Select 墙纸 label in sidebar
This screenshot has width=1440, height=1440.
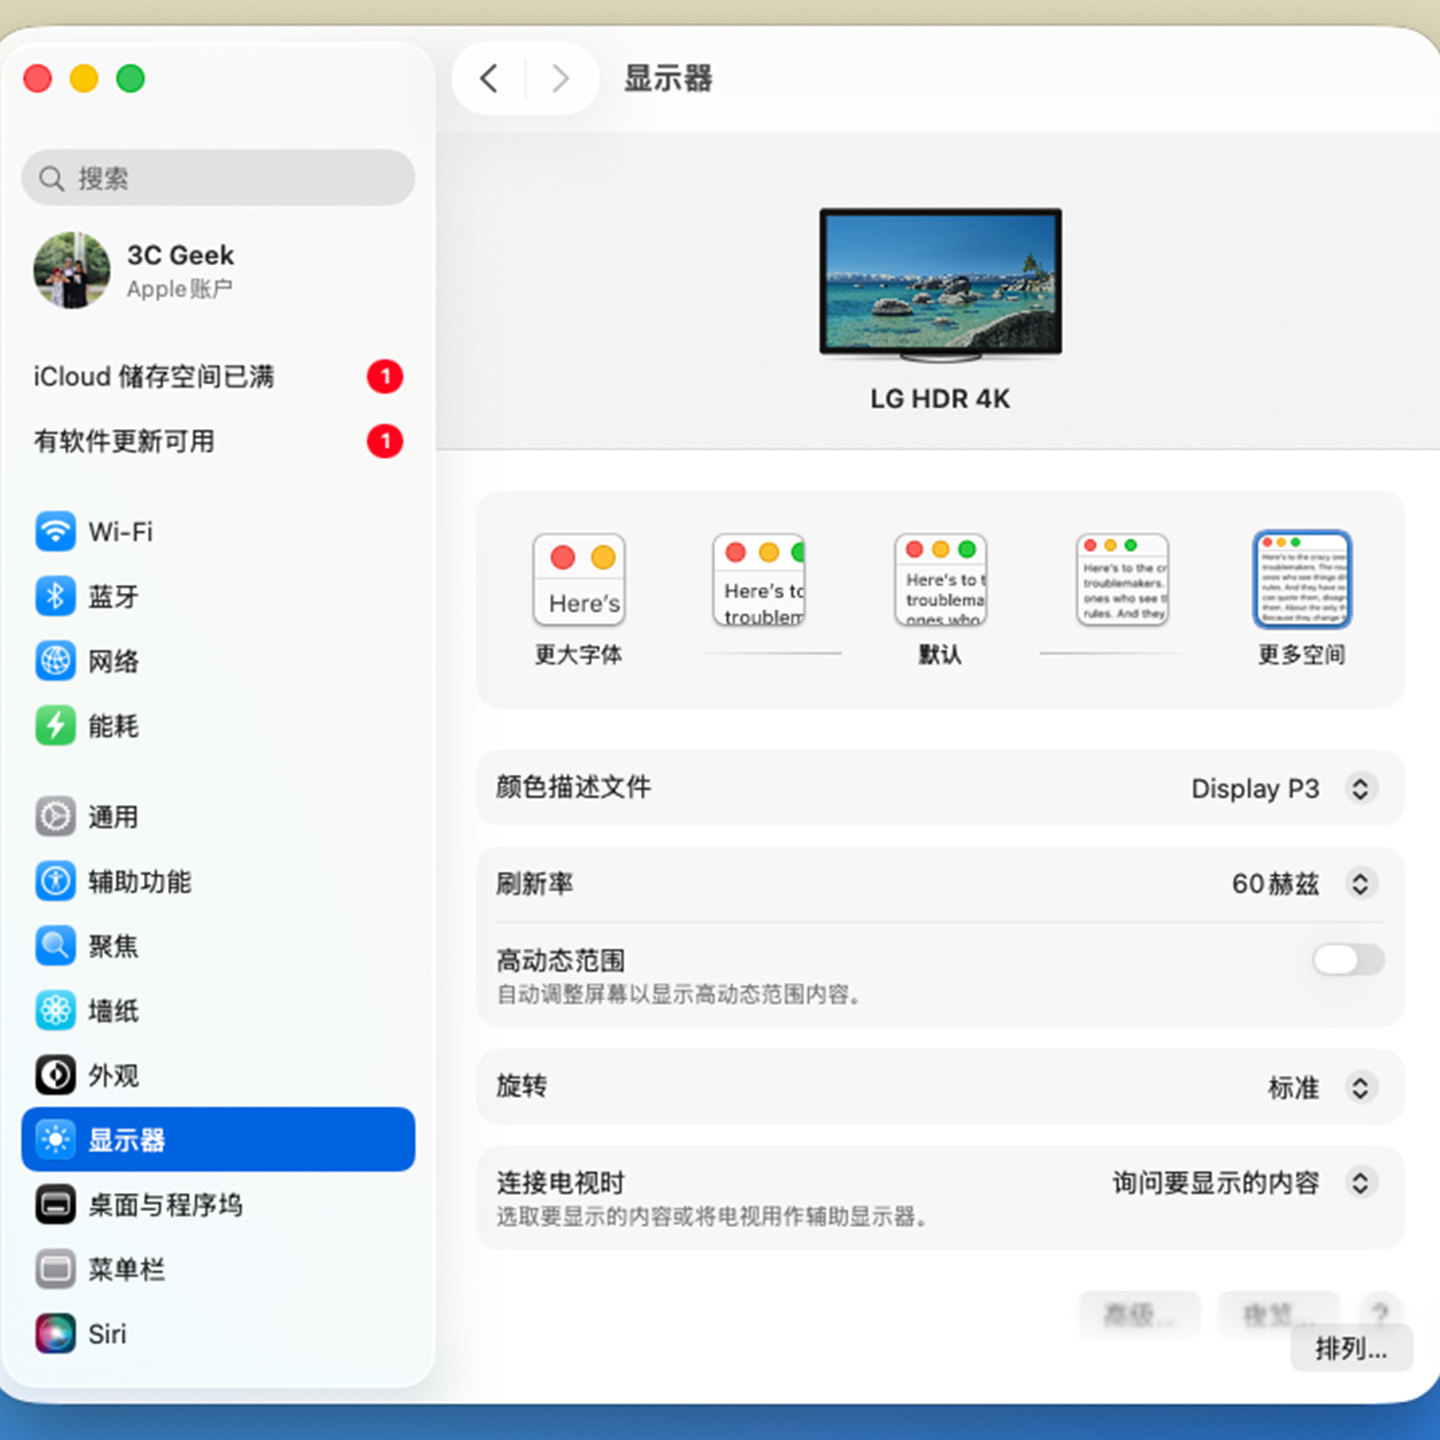coord(113,1011)
